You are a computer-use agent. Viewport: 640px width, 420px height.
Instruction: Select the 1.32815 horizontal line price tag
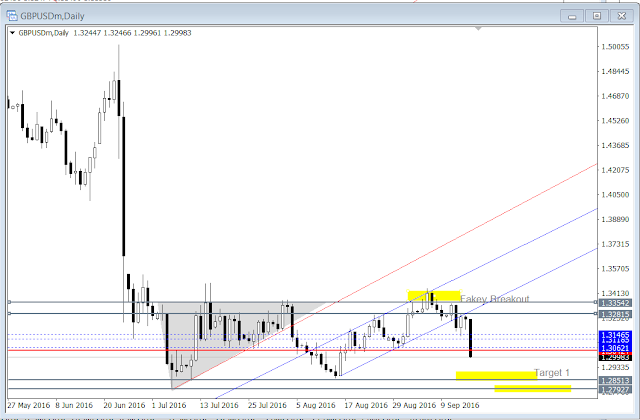pos(615,314)
